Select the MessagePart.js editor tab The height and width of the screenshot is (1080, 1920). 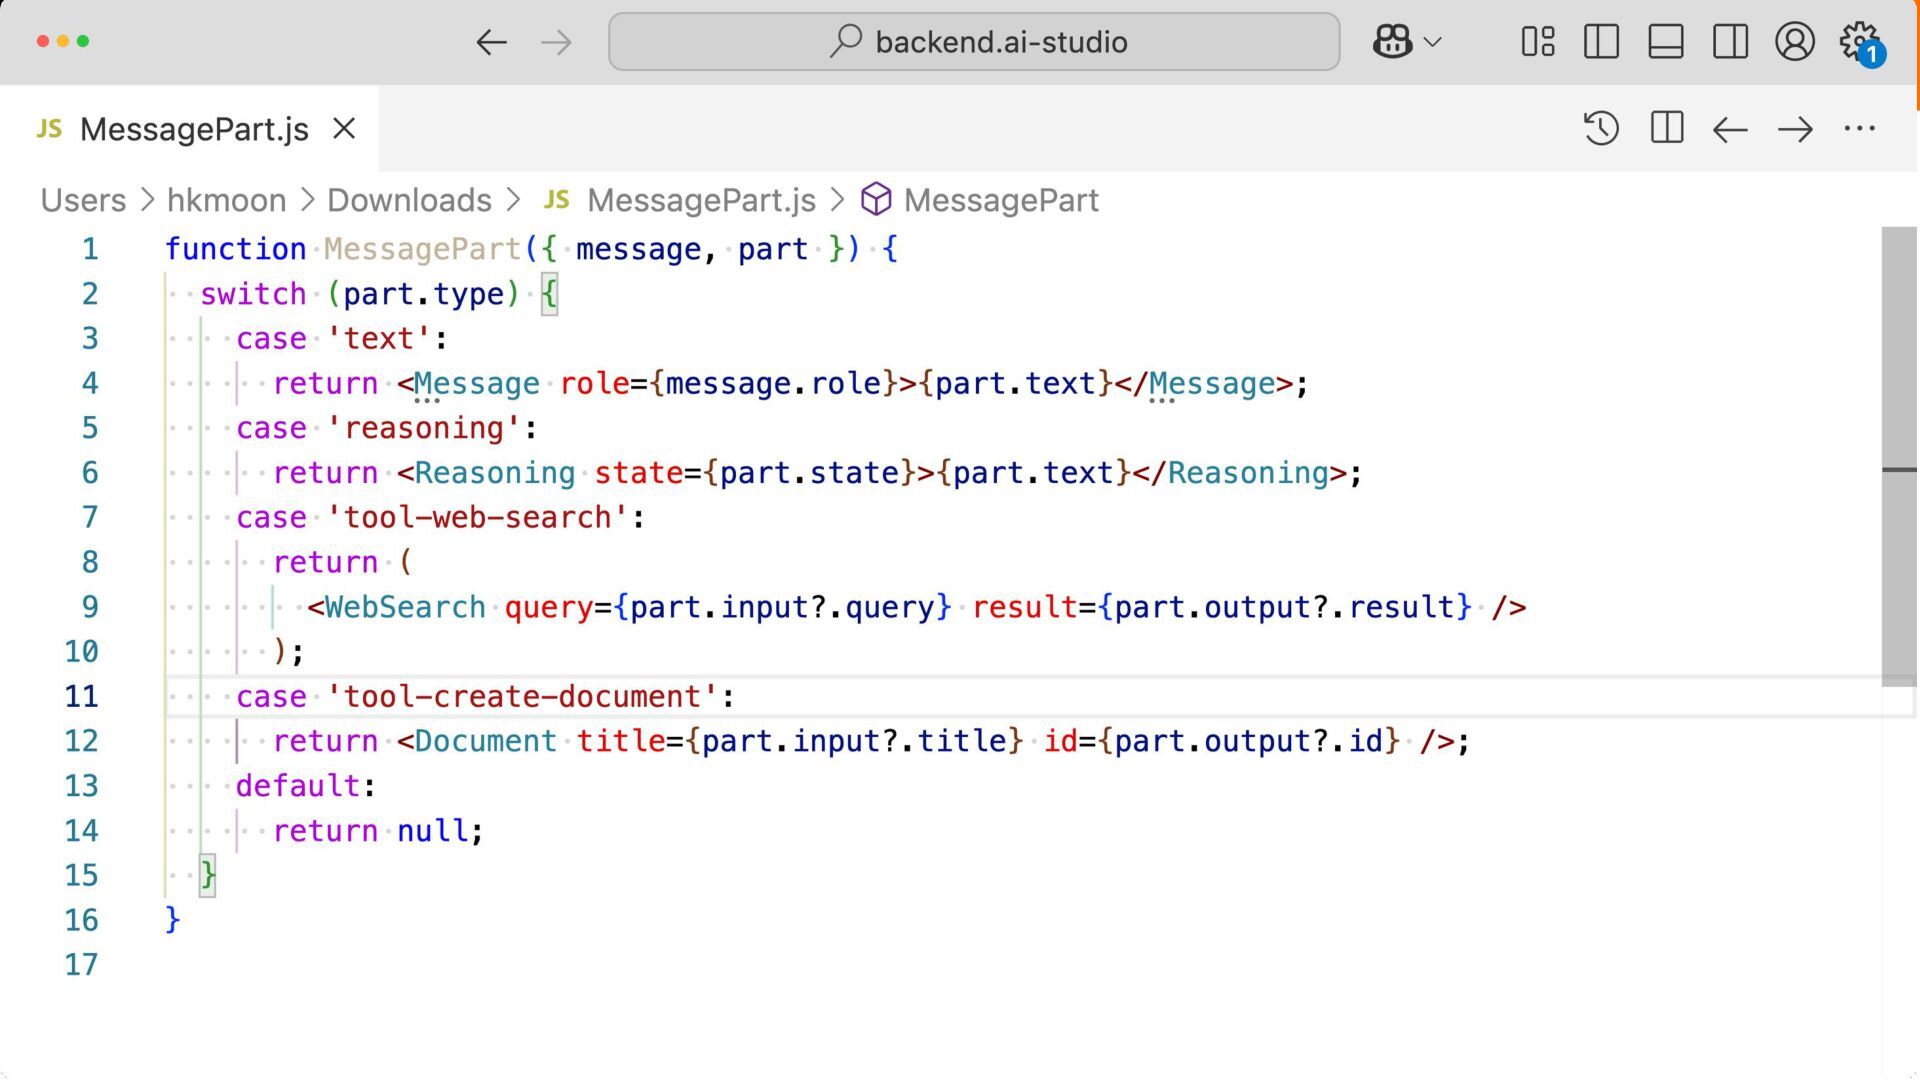click(194, 129)
